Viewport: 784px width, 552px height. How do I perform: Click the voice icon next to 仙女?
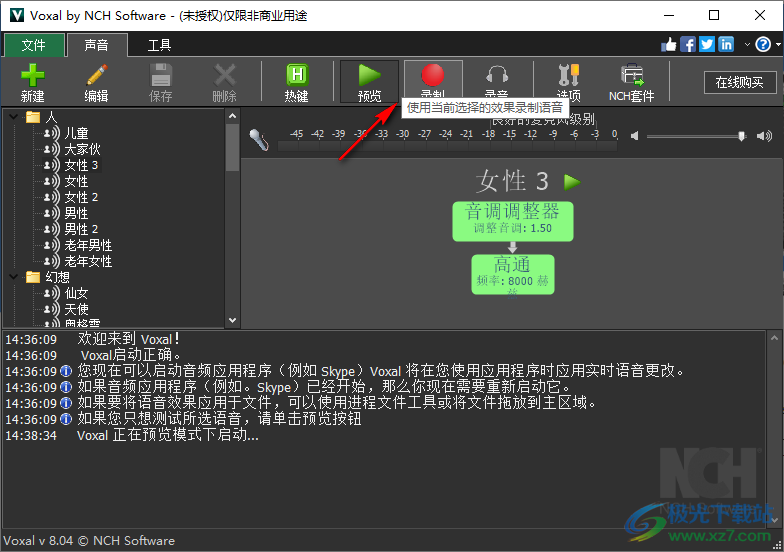(x=52, y=294)
